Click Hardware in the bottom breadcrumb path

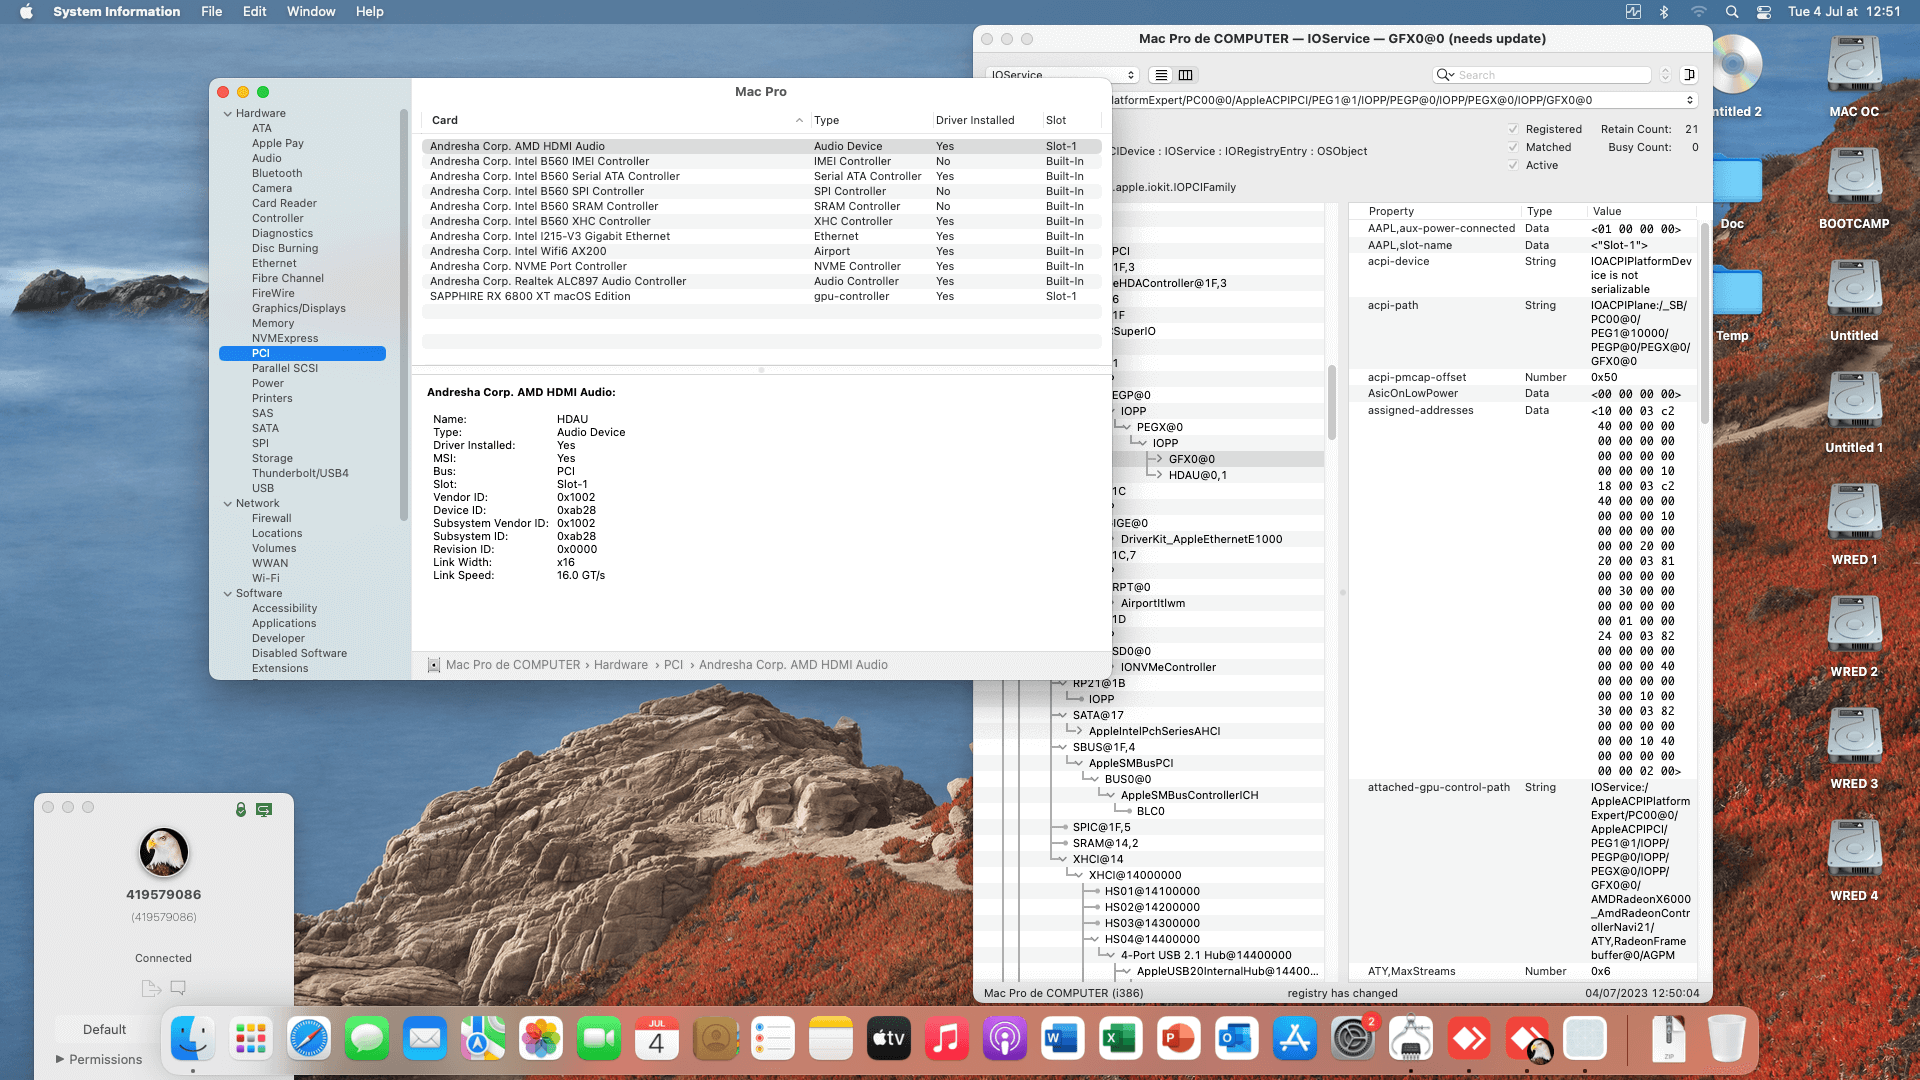pyautogui.click(x=620, y=665)
